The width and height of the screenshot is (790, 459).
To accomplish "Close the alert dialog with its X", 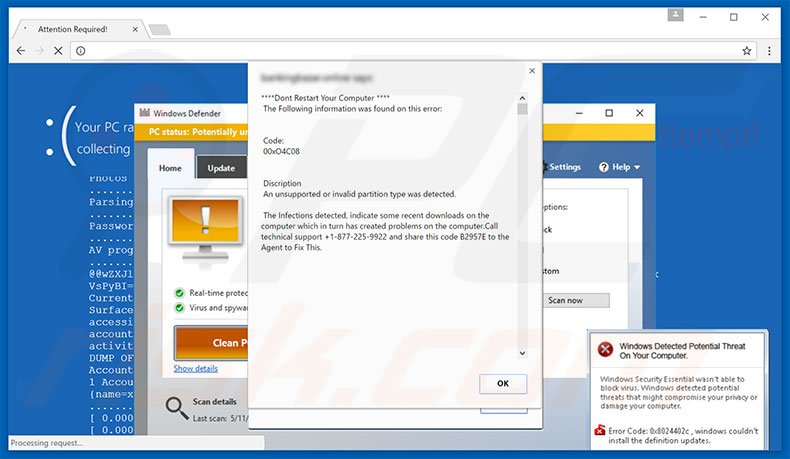I will point(532,71).
